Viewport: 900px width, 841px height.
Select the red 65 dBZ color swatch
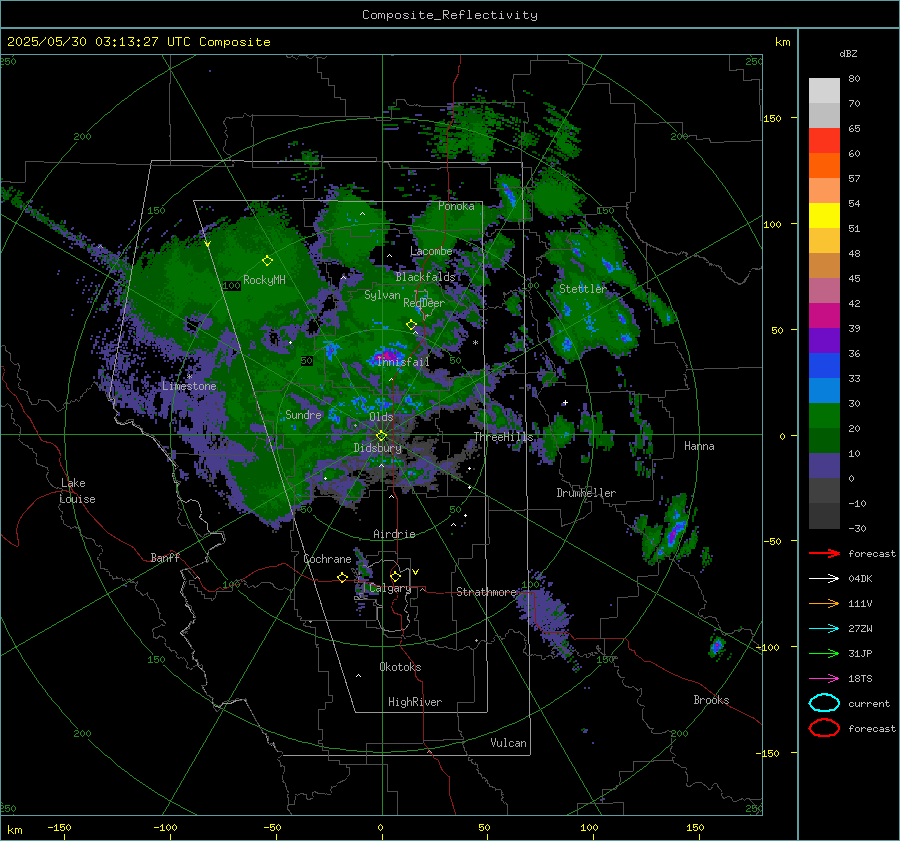(824, 140)
